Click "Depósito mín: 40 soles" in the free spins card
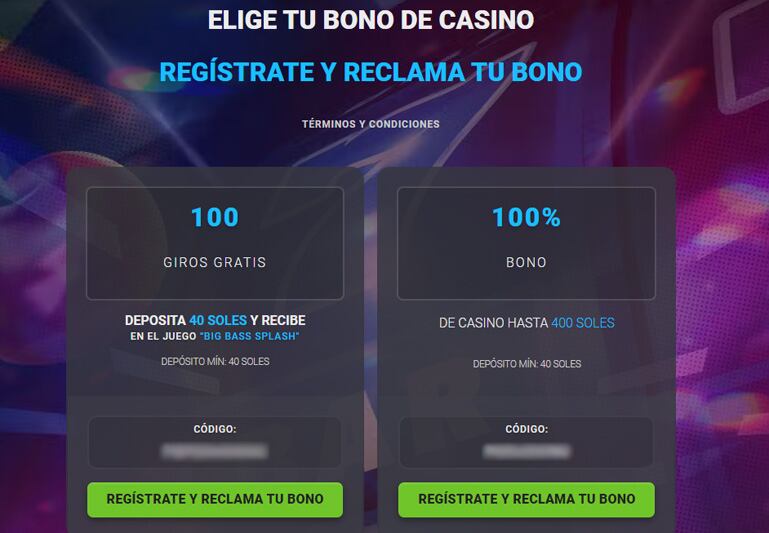This screenshot has height=533, width=769. pyautogui.click(x=215, y=362)
